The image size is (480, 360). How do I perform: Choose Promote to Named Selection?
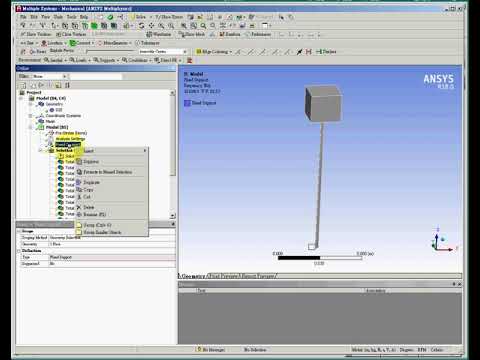[x=112, y=172]
